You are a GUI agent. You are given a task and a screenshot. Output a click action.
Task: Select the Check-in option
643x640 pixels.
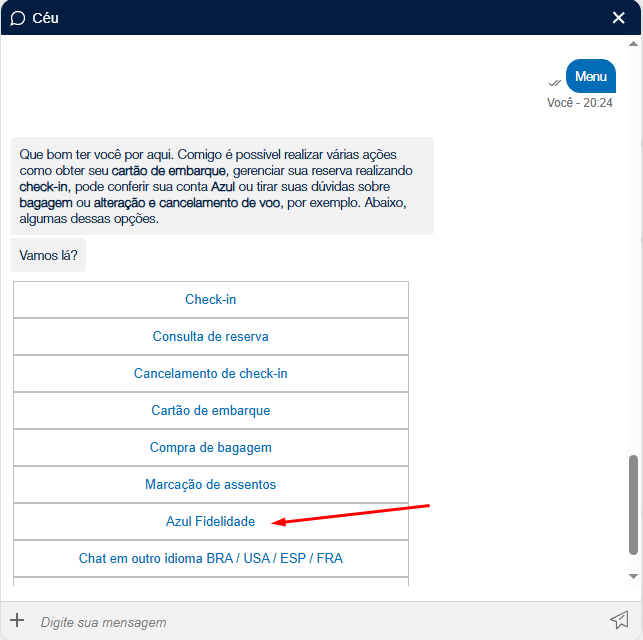pyautogui.click(x=211, y=299)
